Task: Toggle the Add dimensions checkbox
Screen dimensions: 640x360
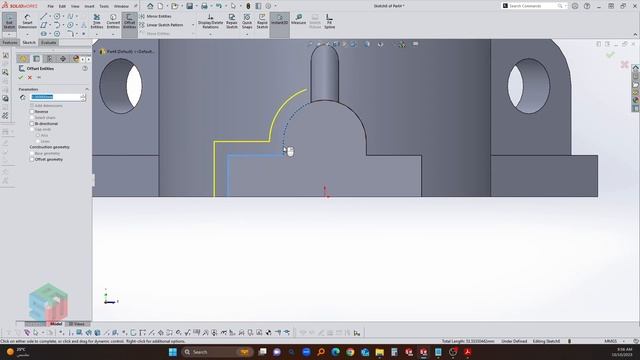Action: point(32,106)
